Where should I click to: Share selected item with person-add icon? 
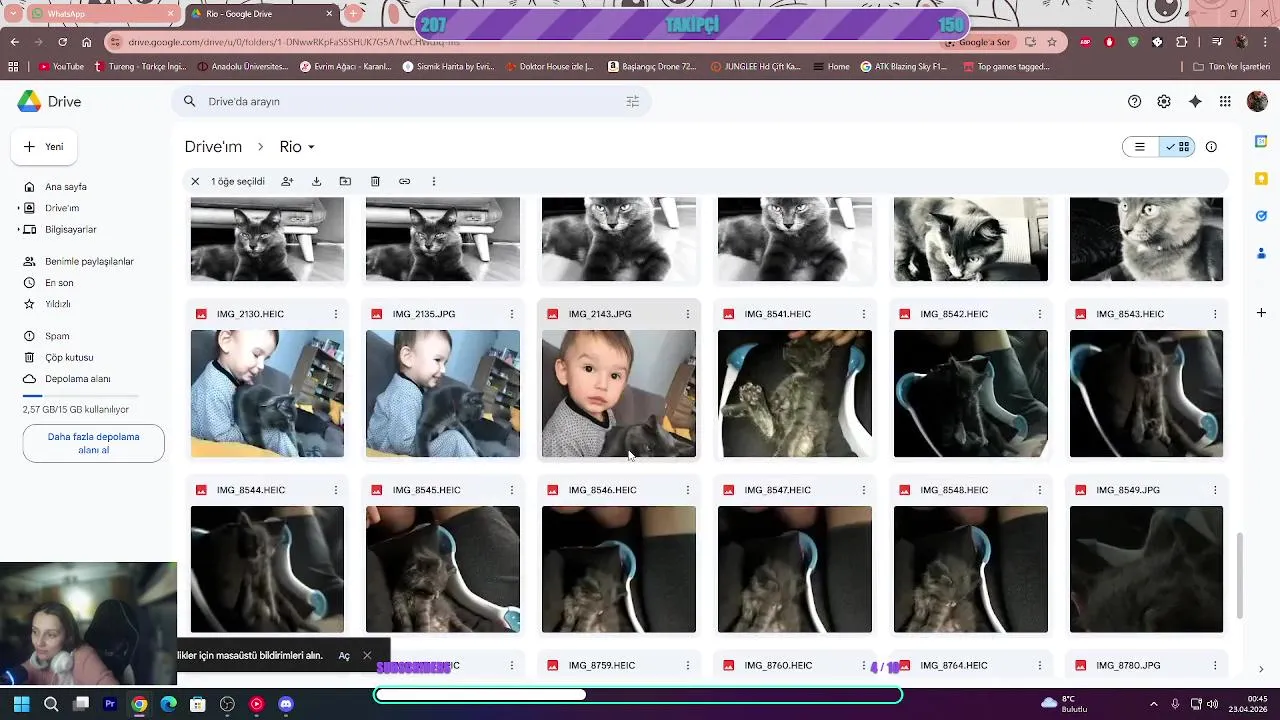coord(287,181)
